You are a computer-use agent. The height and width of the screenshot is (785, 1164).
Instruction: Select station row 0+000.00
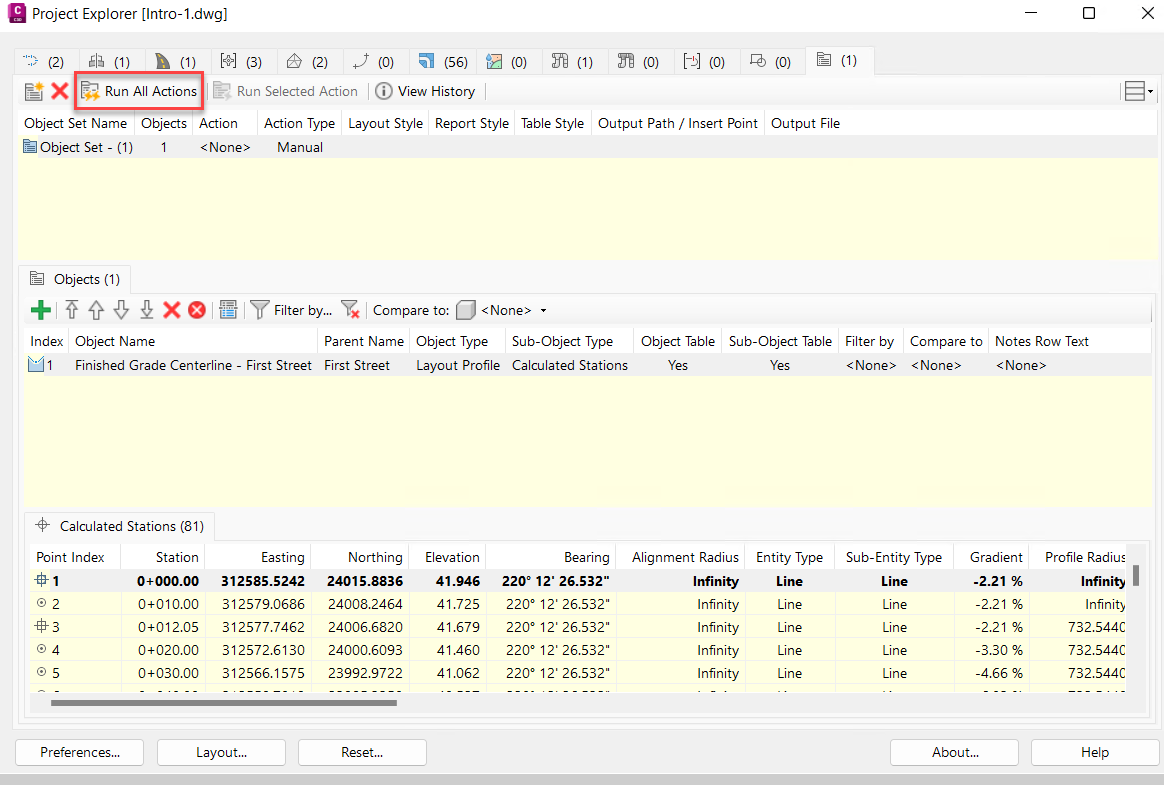[579, 581]
